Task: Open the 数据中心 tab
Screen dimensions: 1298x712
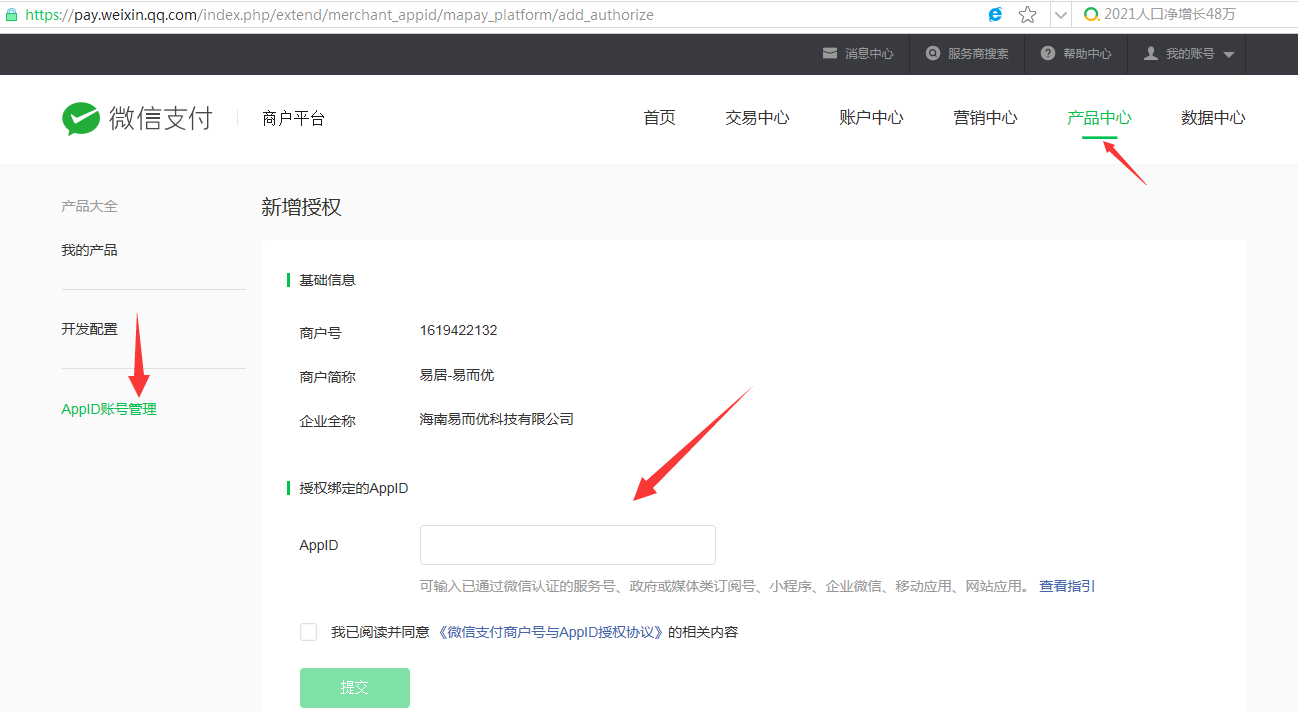Action: click(1213, 117)
